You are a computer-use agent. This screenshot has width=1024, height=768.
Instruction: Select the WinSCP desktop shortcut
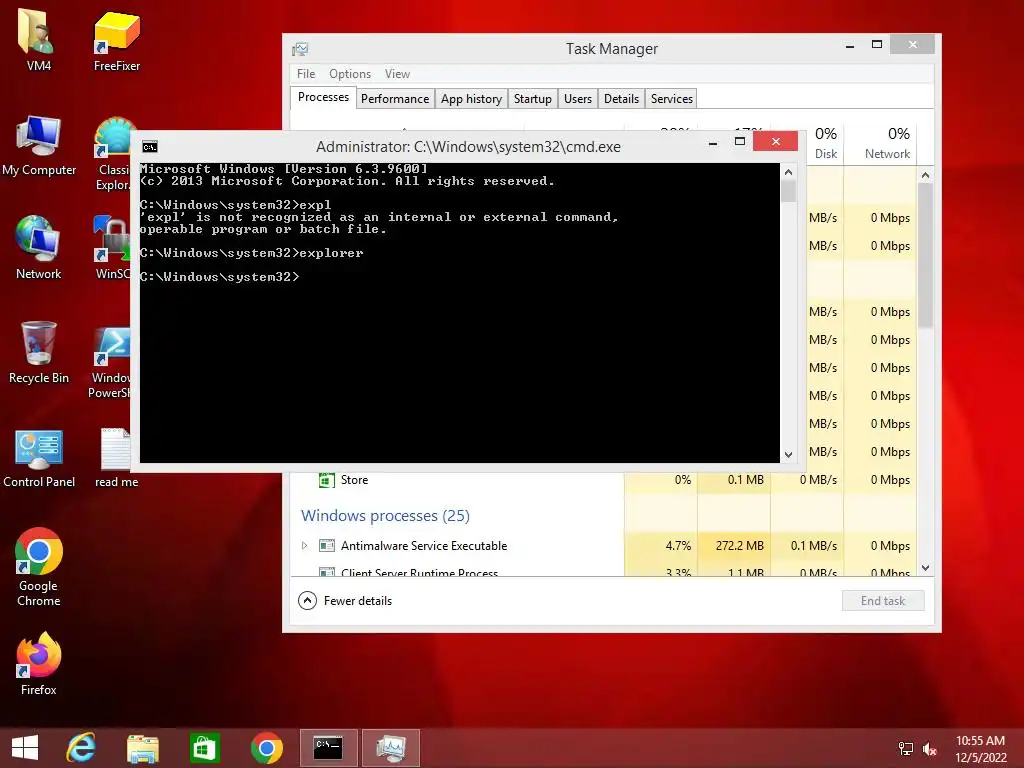point(112,248)
